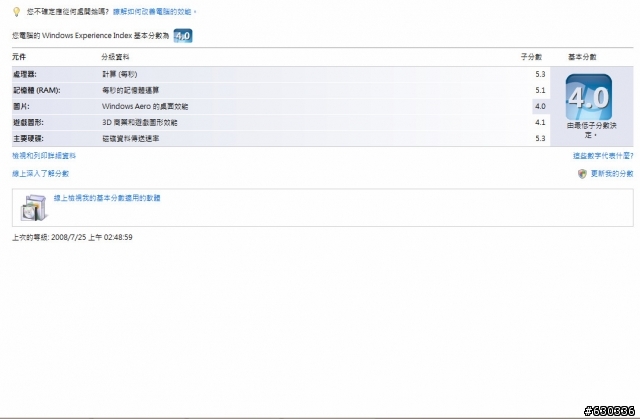Select the processor row label
640x419 pixels.
[x=25, y=74]
